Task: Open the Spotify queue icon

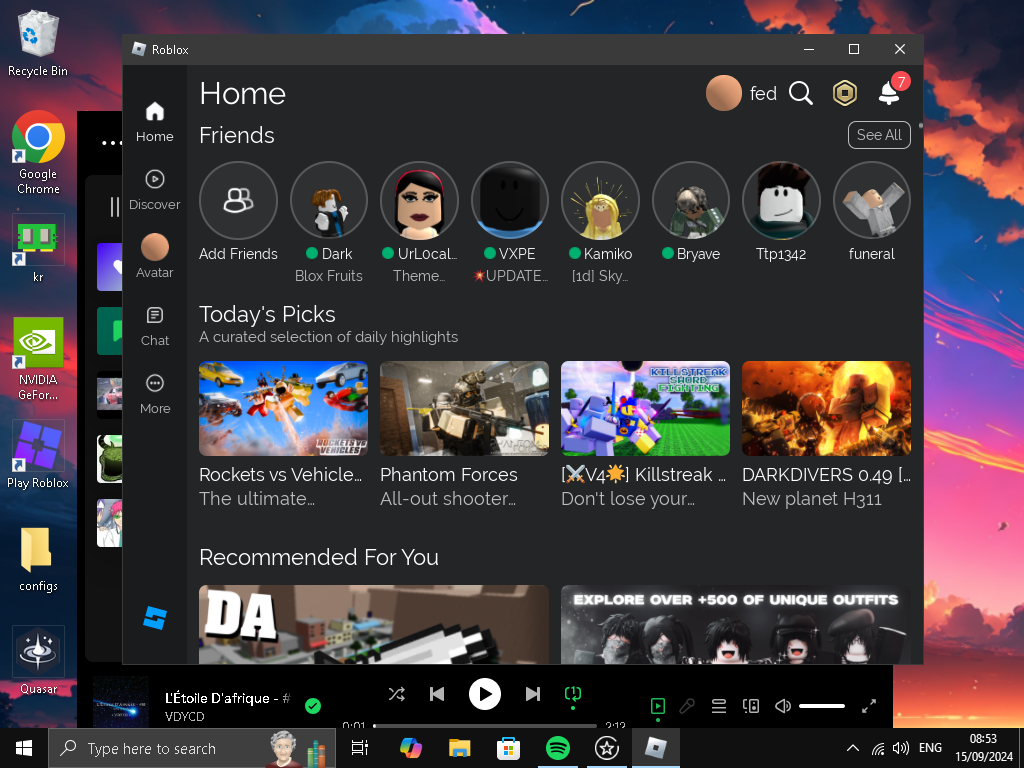Action: (x=719, y=706)
